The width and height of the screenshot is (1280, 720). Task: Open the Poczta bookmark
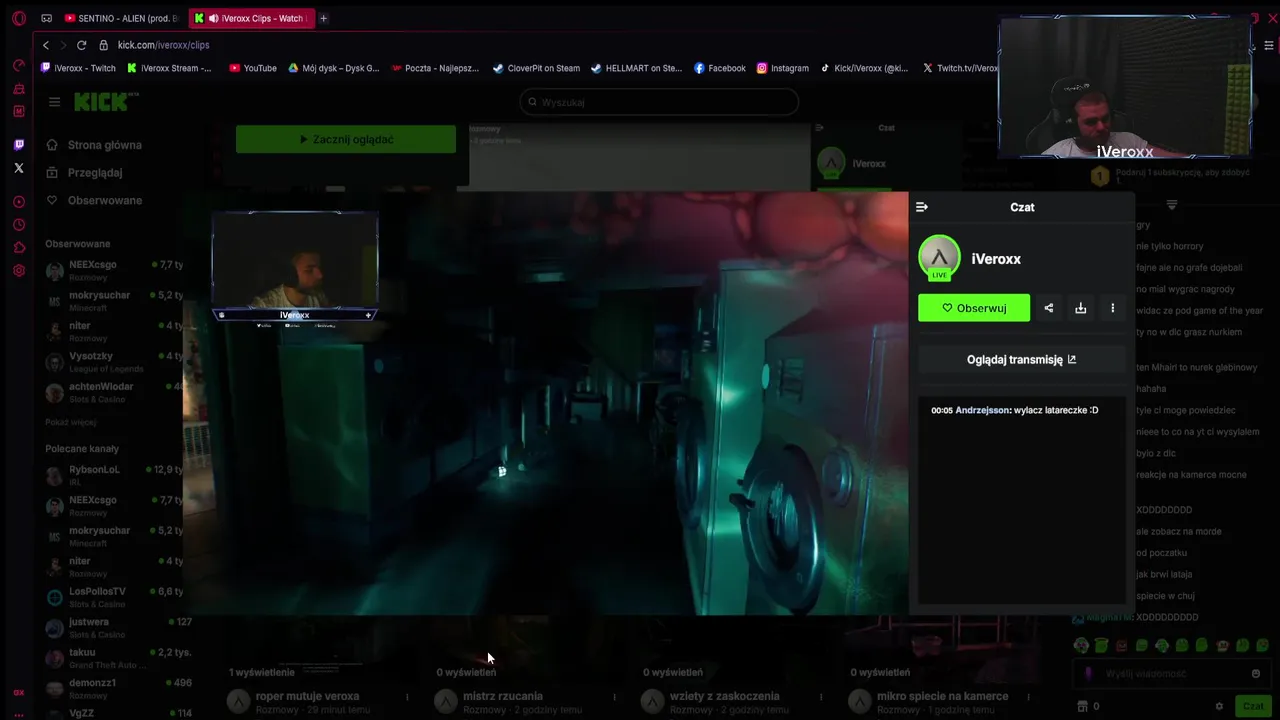click(x=435, y=68)
